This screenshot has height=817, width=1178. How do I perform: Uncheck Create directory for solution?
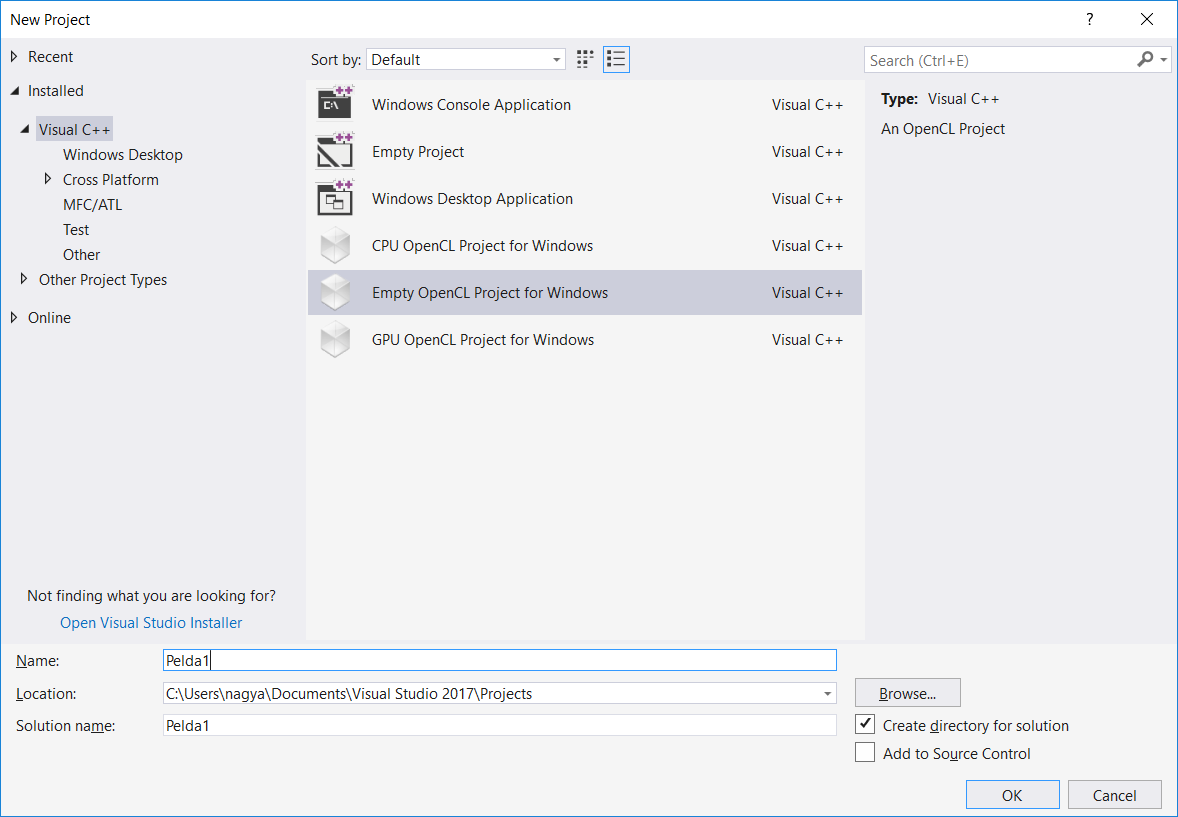coord(865,725)
